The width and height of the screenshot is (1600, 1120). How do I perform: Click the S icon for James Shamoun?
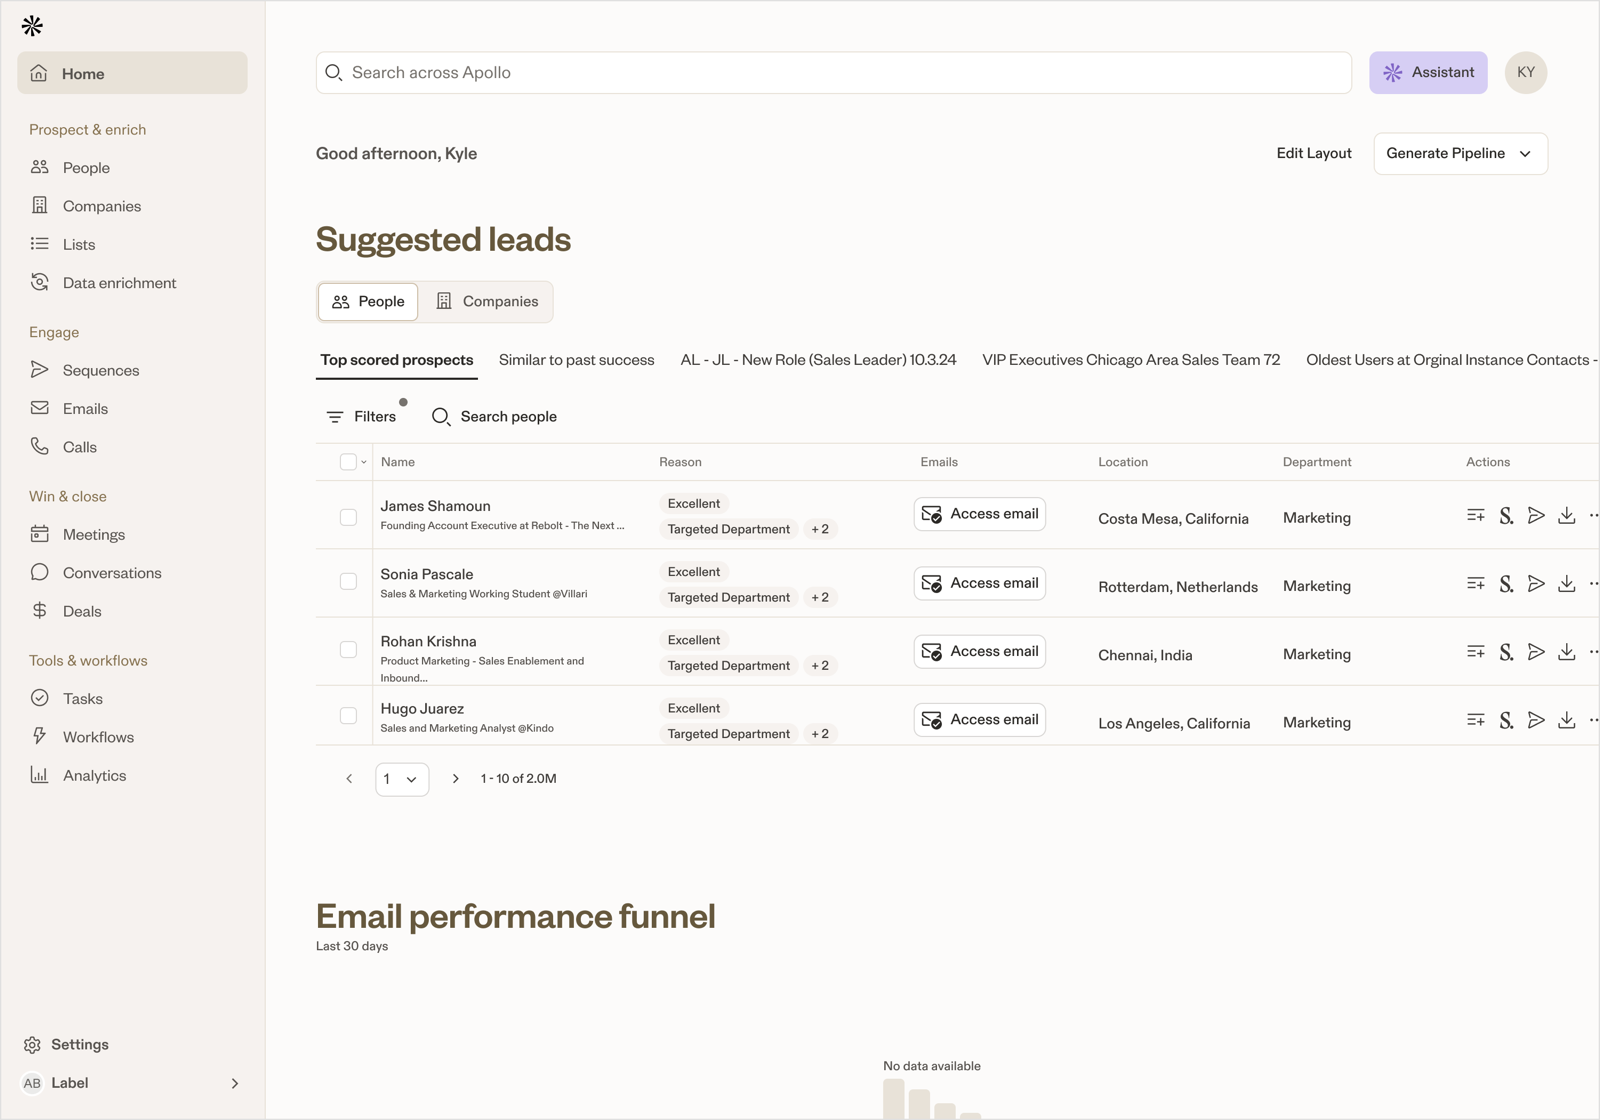pyautogui.click(x=1506, y=516)
